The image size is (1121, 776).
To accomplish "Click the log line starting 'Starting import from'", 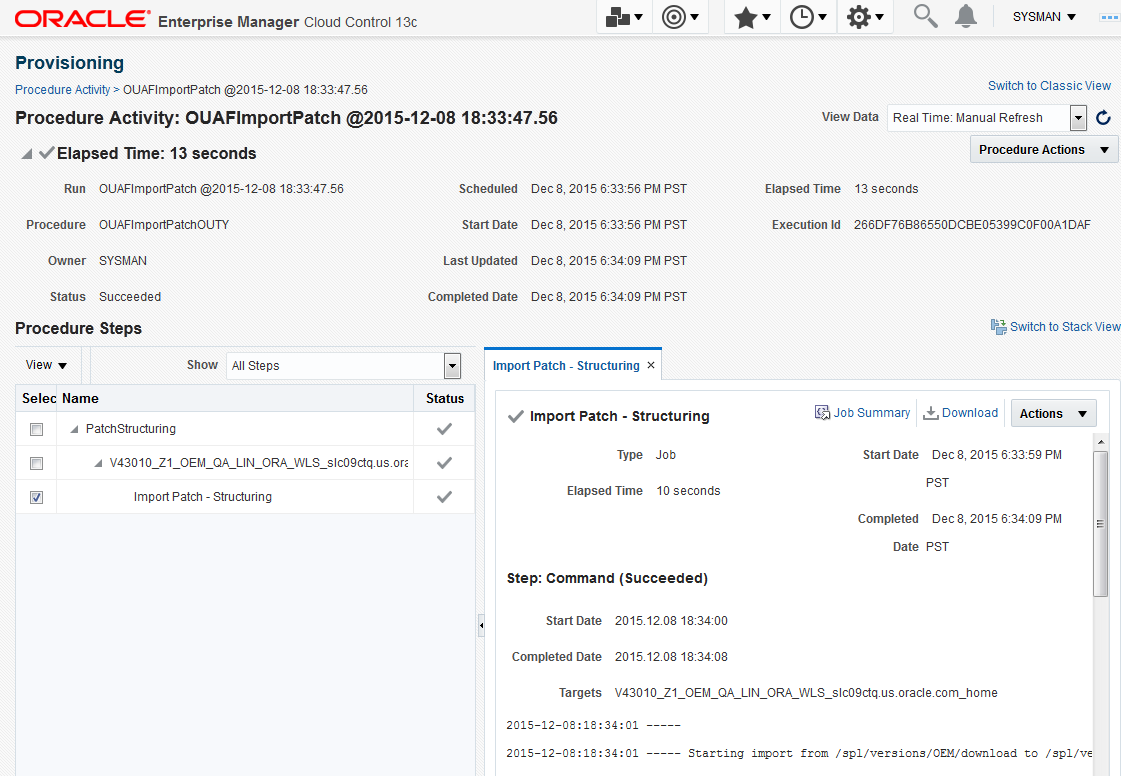I will pyautogui.click(x=799, y=753).
